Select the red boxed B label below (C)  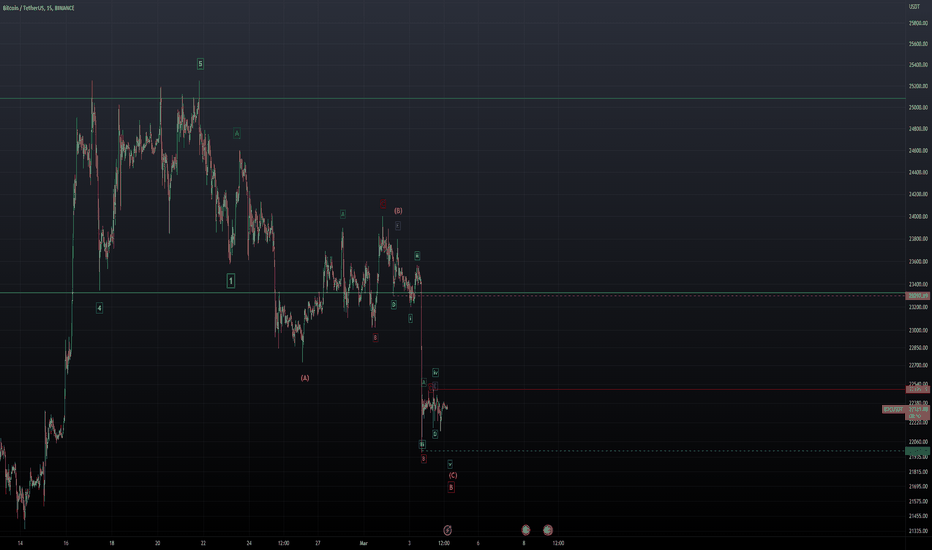pyautogui.click(x=451, y=487)
